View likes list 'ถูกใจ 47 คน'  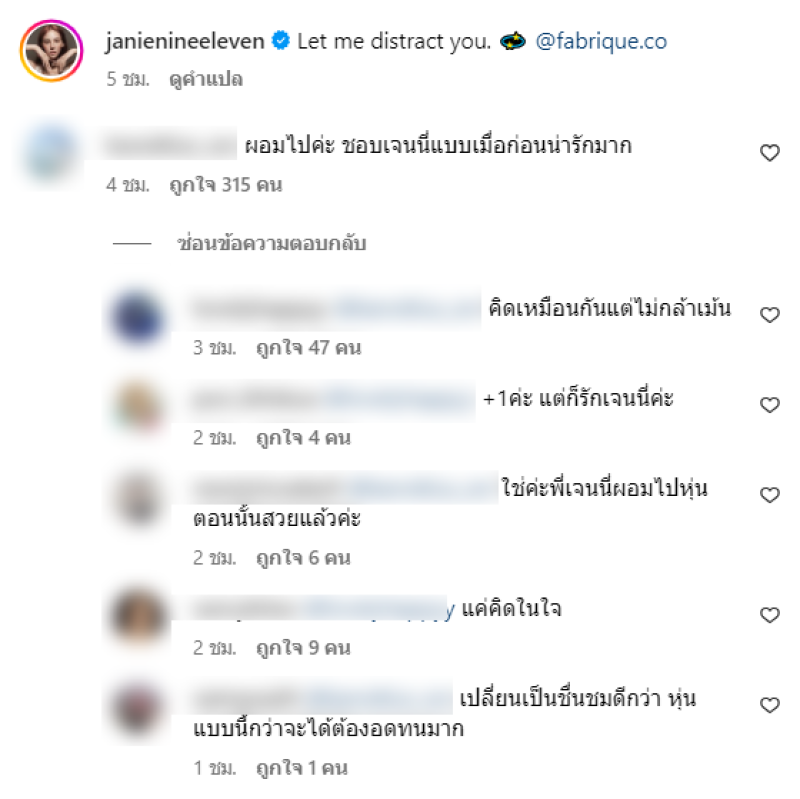coord(309,348)
